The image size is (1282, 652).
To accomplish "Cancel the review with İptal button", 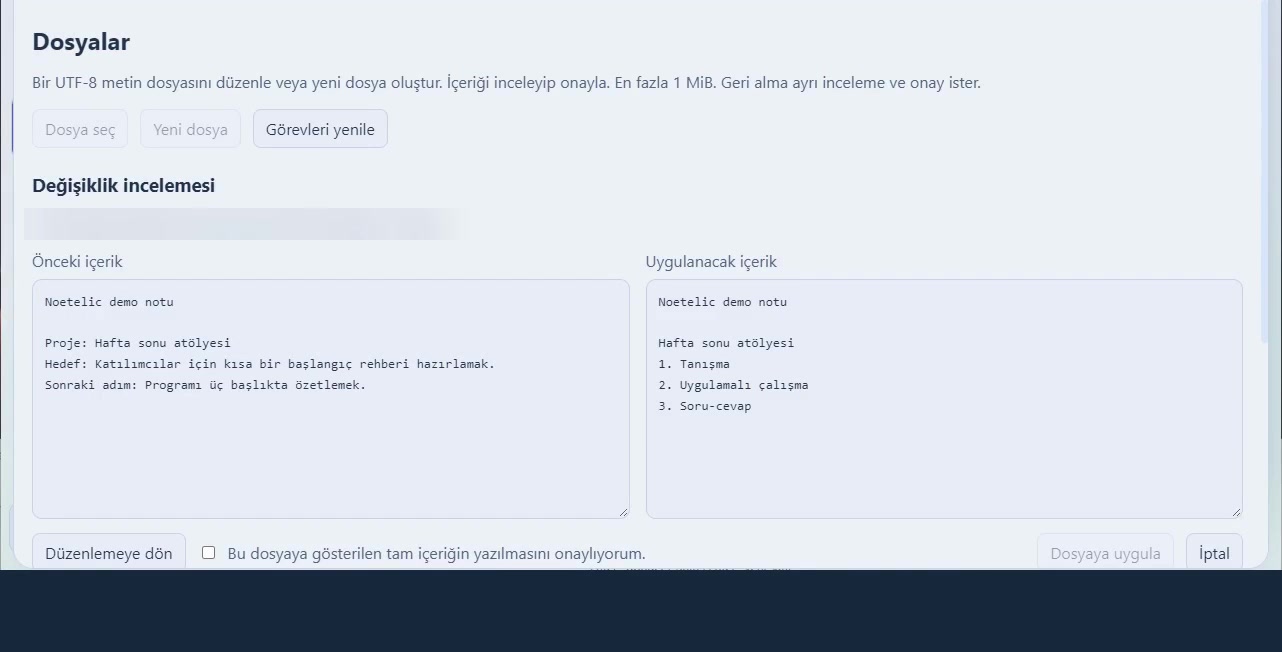I will [1214, 552].
